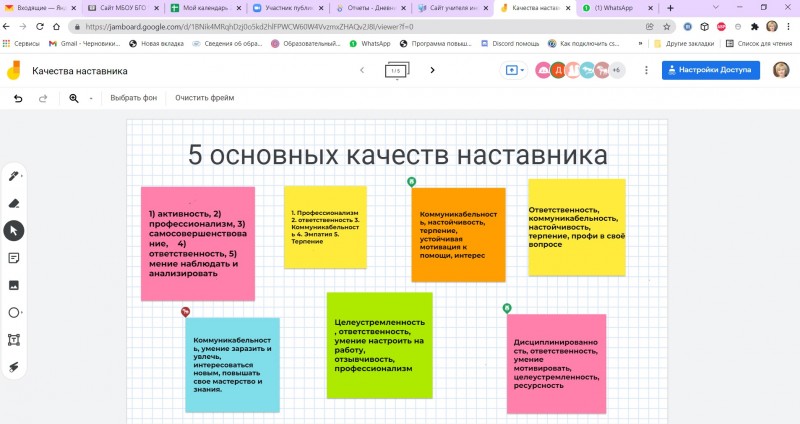
Task: Select the Text box tool
Action: click(14, 340)
